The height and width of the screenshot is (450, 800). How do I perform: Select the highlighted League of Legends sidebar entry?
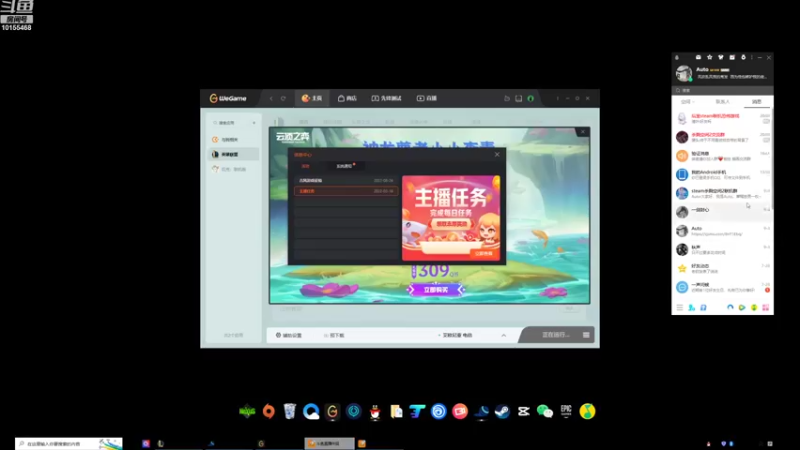[x=233, y=154]
